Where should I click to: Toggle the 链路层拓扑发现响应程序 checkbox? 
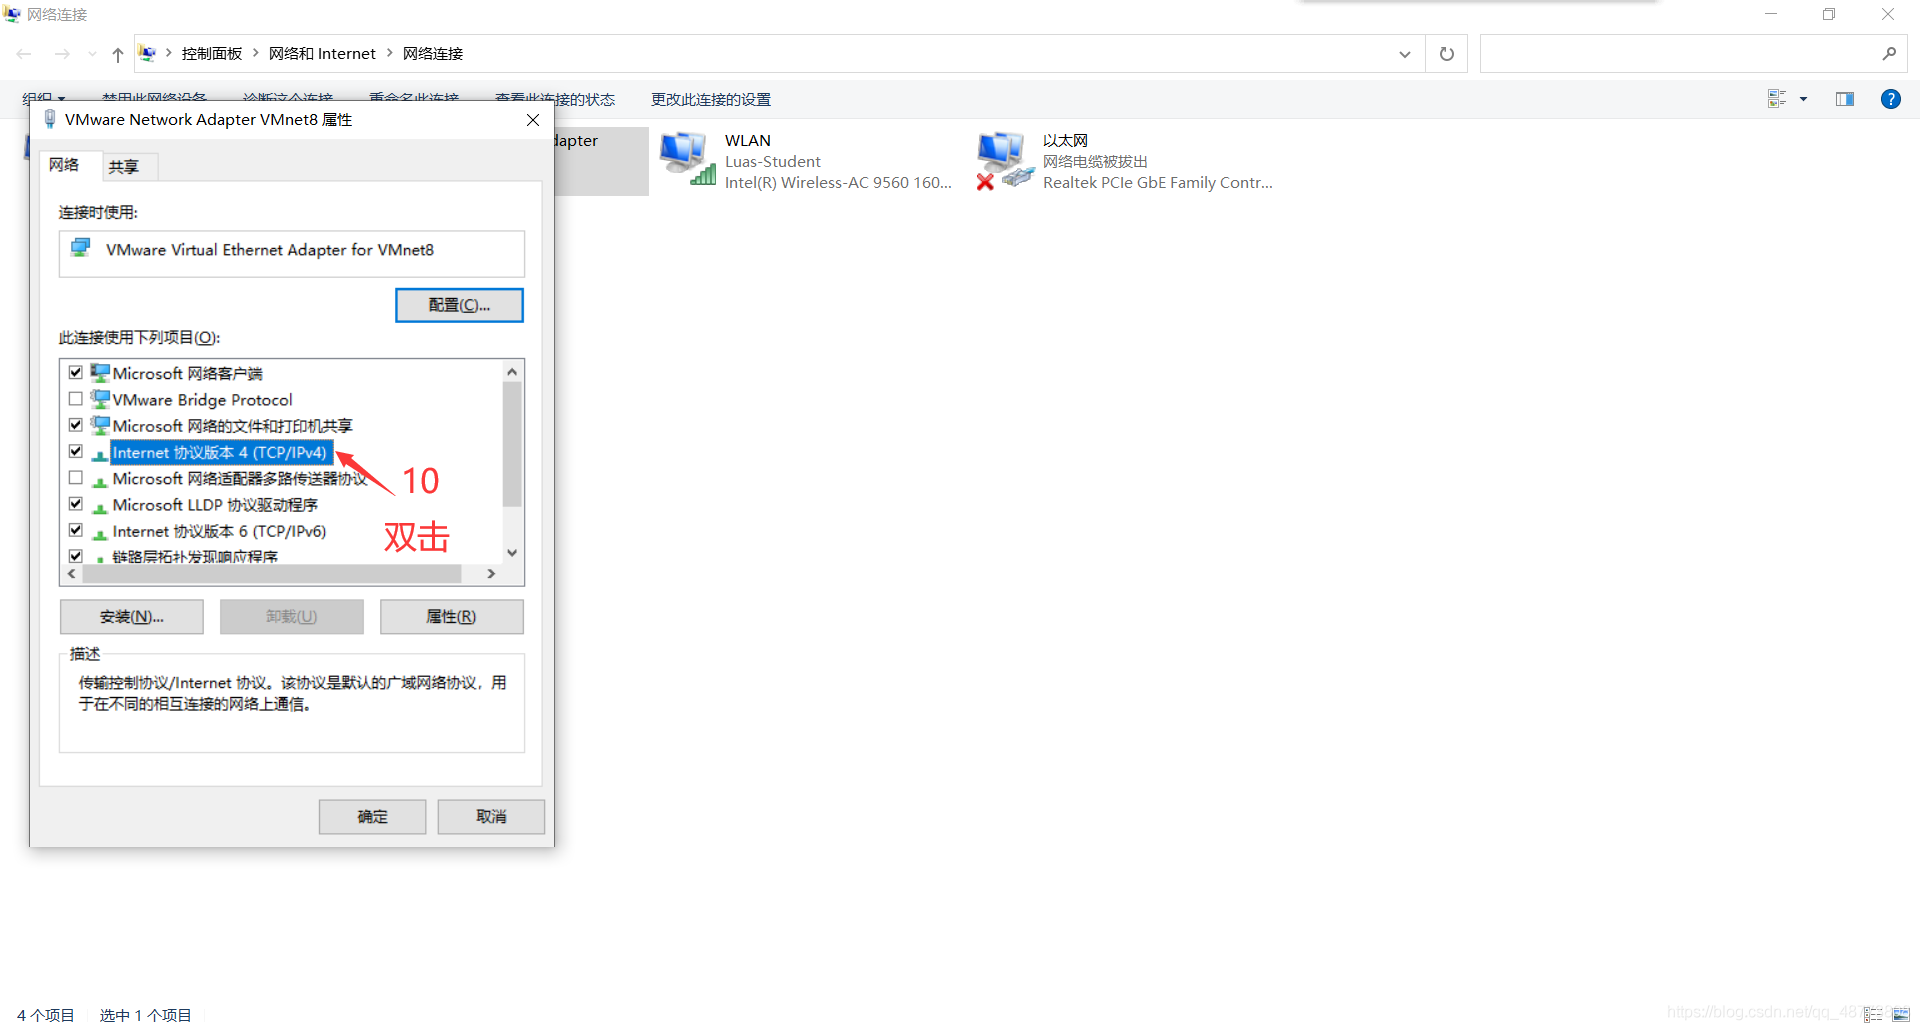click(x=76, y=555)
